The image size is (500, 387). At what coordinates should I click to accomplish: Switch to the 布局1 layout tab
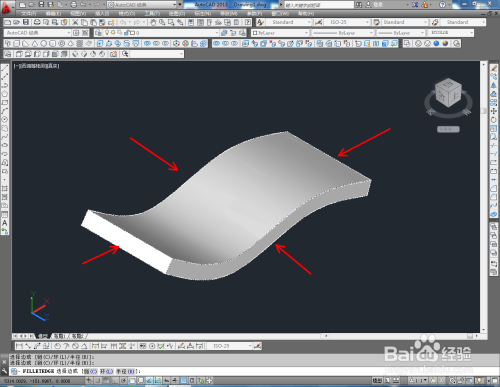click(59, 336)
